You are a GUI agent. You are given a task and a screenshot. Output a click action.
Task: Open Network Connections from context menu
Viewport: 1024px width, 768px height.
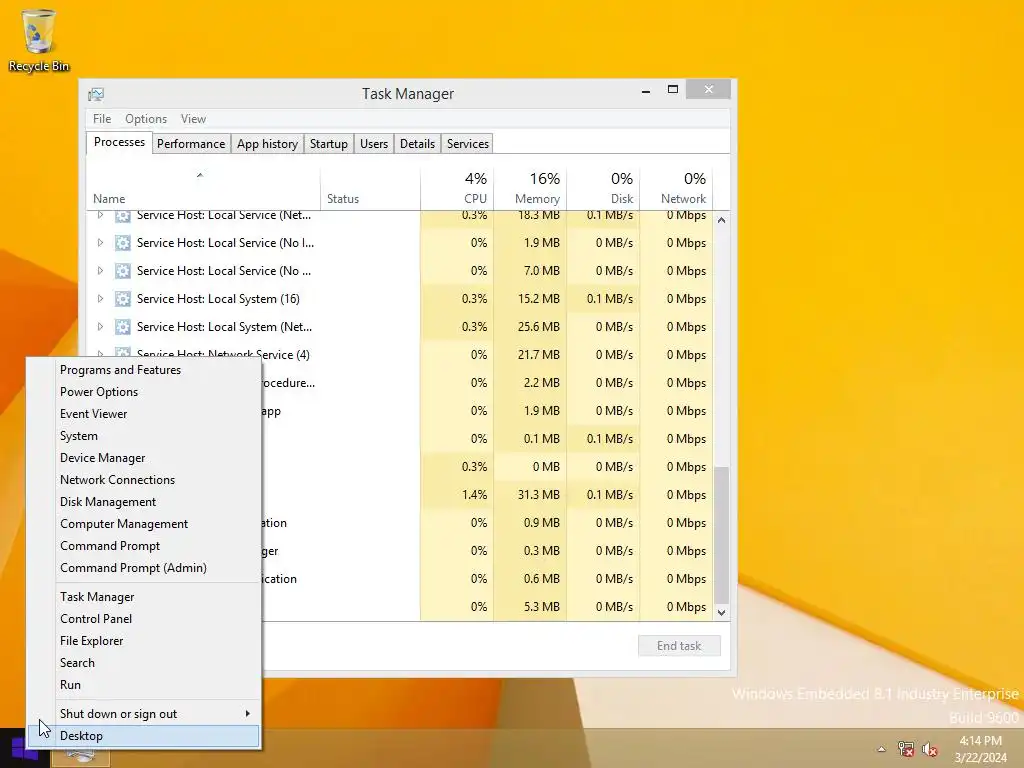pos(144,480)
